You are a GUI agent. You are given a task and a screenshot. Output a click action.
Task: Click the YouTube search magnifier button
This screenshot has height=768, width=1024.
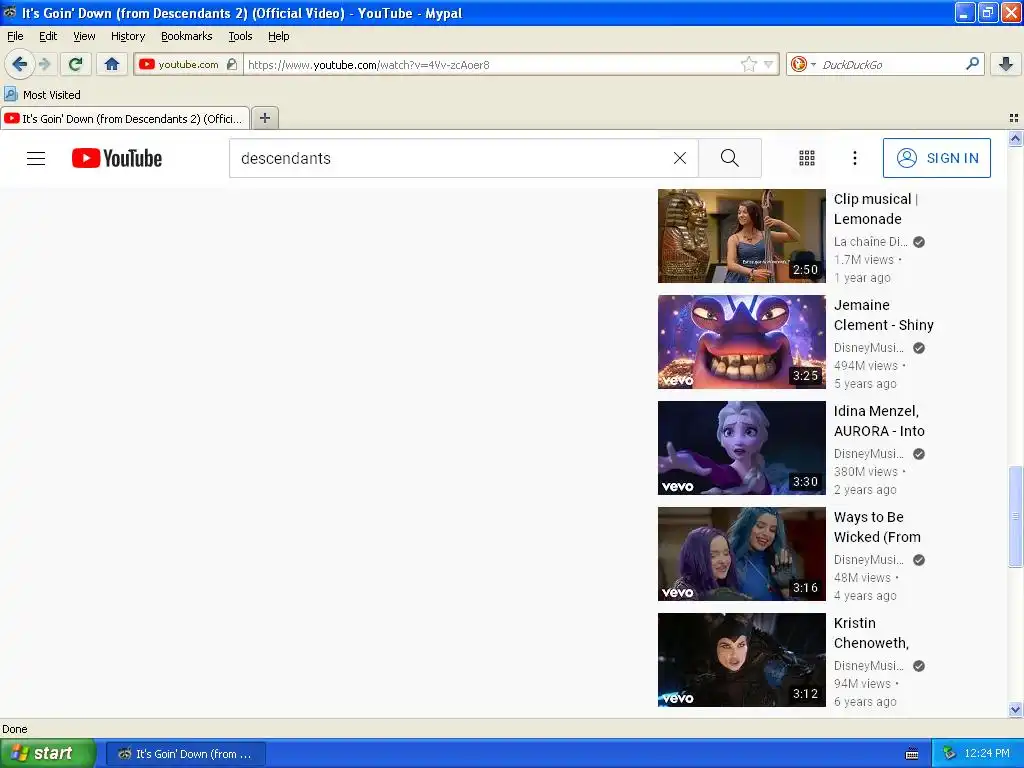tap(729, 158)
